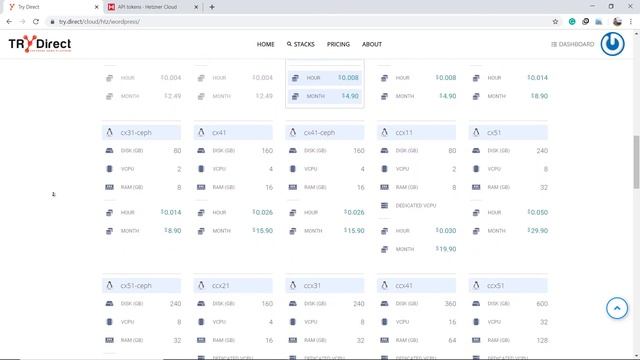Go to the PRICING page
The height and width of the screenshot is (360, 640).
[338, 44]
